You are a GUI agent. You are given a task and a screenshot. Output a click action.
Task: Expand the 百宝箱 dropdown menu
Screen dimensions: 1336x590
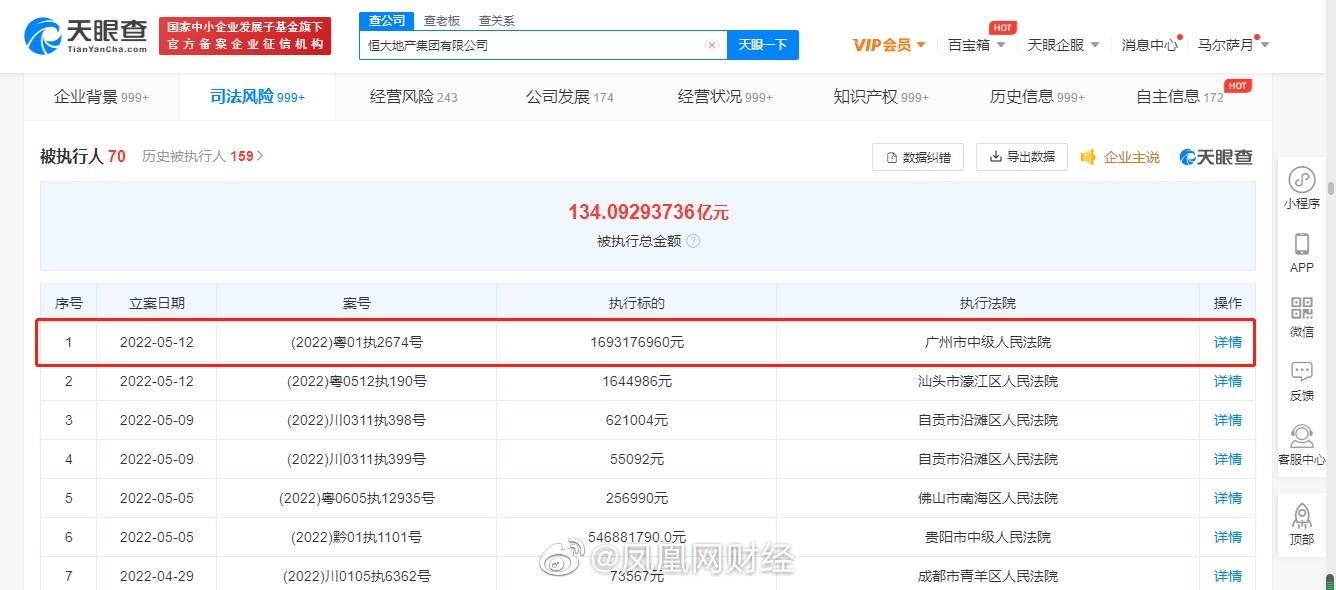point(976,45)
